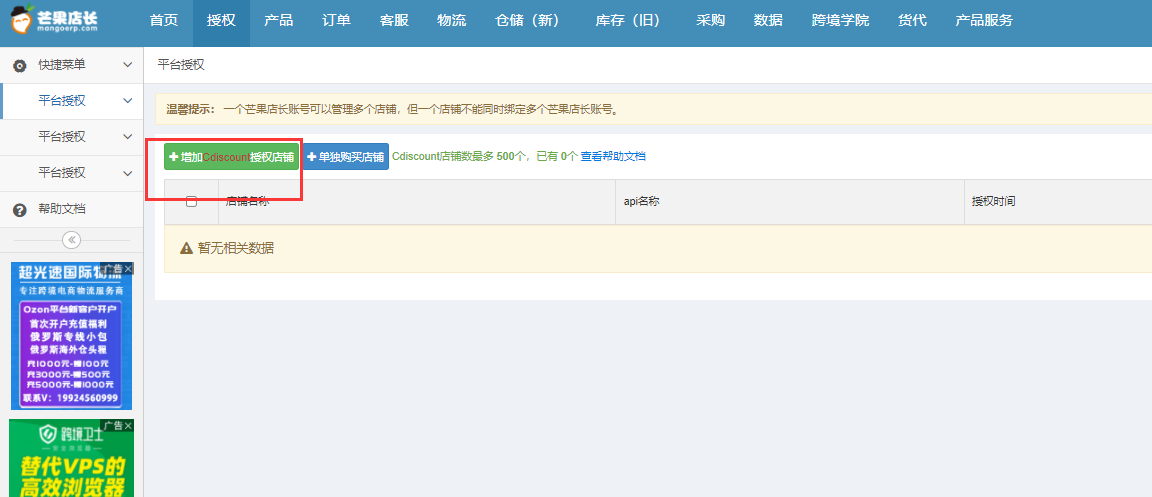Open the 采购 menu

710,21
